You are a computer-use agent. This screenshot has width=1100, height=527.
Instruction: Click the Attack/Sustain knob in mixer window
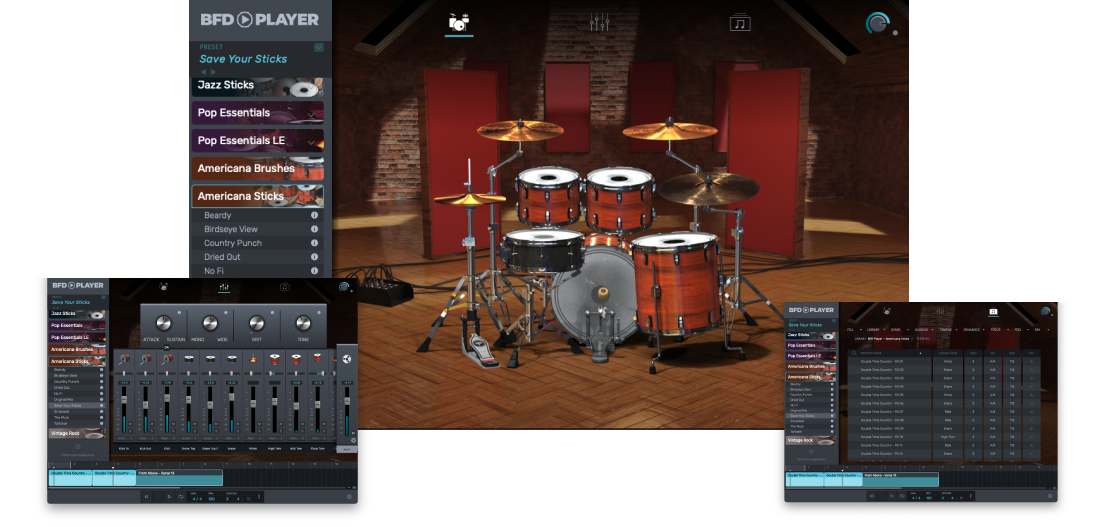pos(163,323)
